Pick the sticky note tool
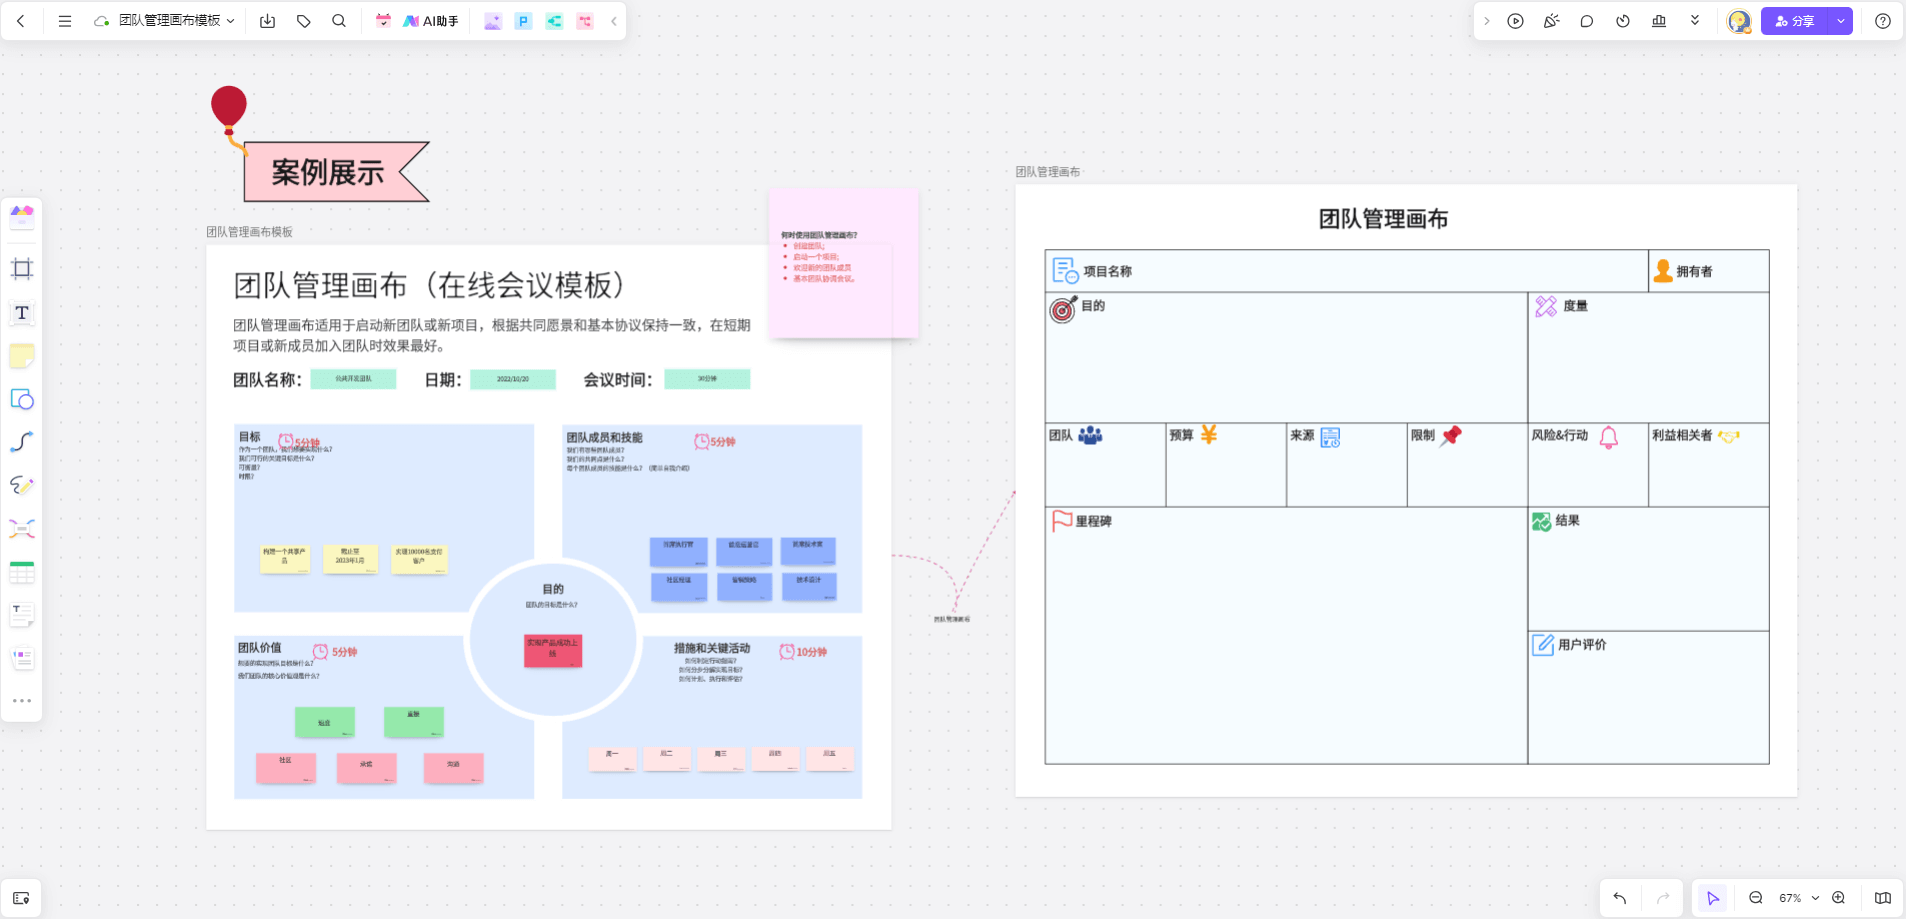Screen dimensions: 1906x919 click(x=22, y=356)
